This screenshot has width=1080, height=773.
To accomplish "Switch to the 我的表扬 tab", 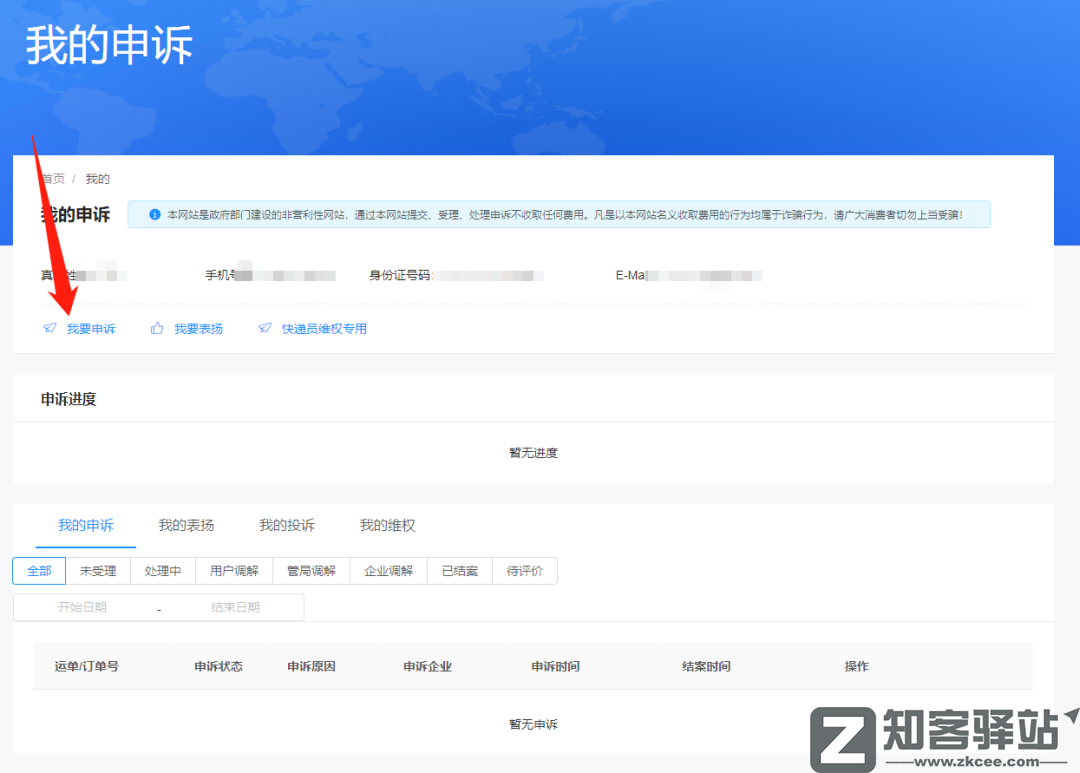I will pos(184,524).
